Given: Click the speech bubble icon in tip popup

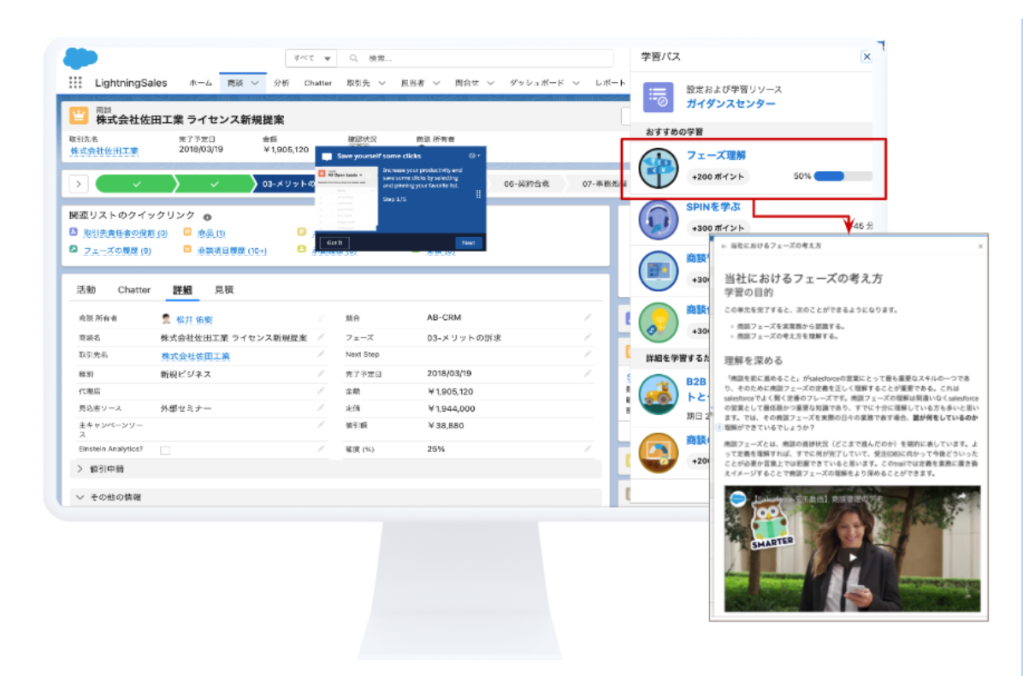Looking at the screenshot, I should 327,157.
